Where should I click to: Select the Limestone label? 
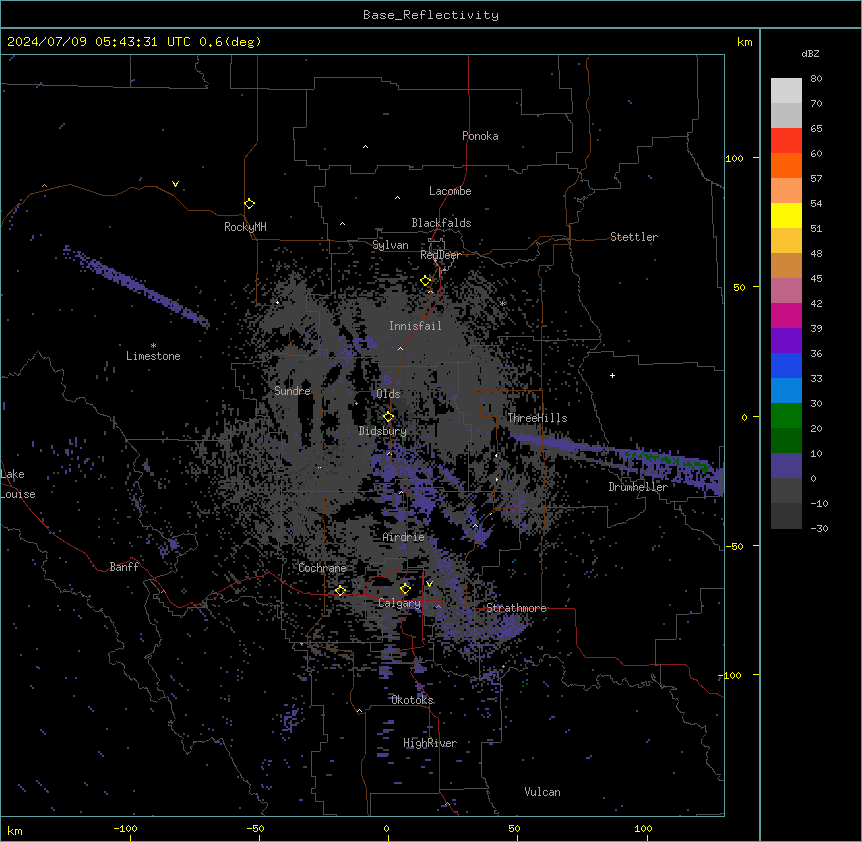[x=153, y=356]
